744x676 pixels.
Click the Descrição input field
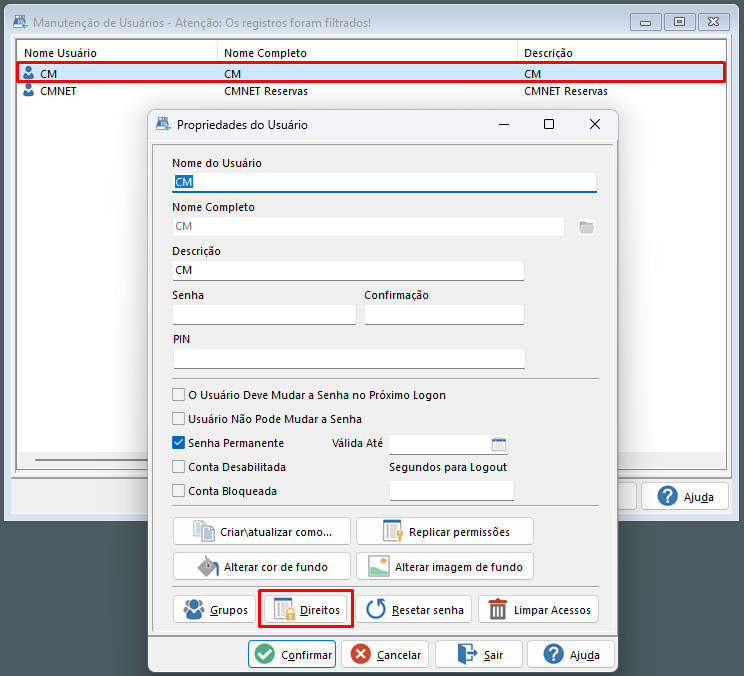click(x=348, y=270)
